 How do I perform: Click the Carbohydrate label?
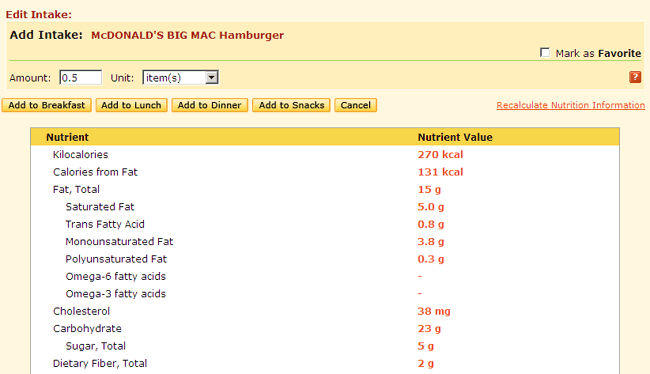87,329
